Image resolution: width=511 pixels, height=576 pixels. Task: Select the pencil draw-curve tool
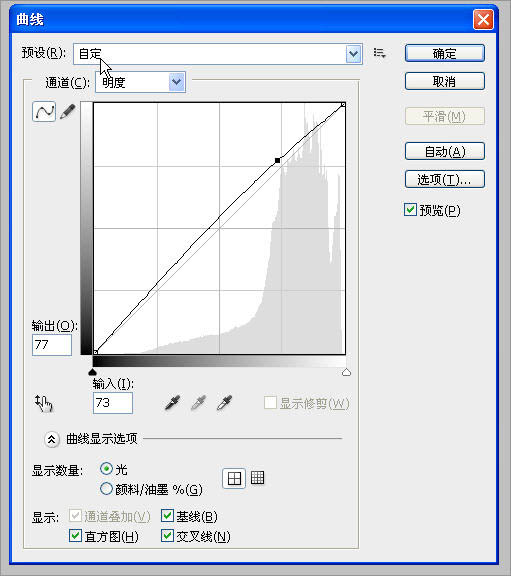[x=68, y=111]
